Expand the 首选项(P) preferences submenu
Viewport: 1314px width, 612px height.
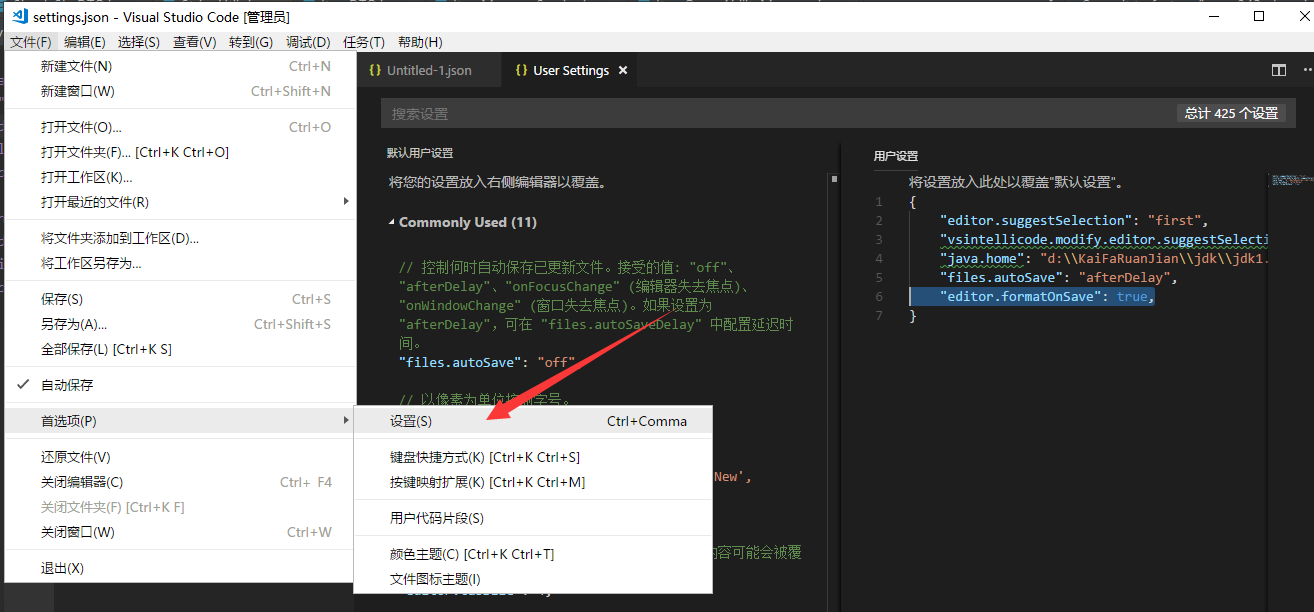[x=180, y=421]
